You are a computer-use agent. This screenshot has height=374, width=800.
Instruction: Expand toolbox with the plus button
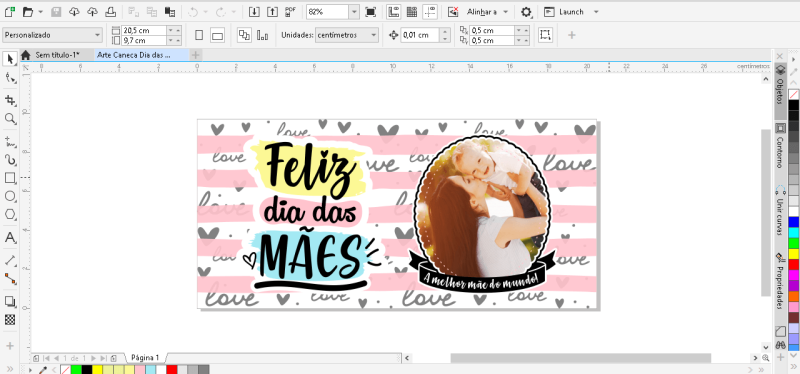10,345
